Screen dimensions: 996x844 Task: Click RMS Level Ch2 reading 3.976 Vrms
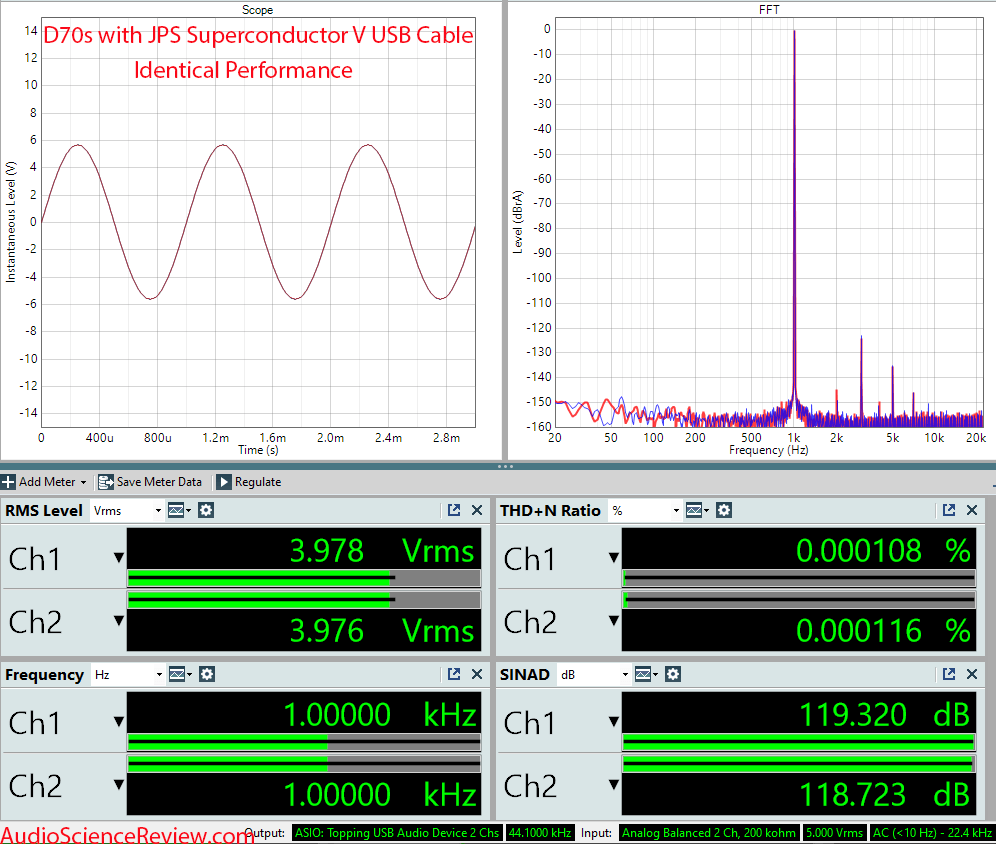coord(382,631)
